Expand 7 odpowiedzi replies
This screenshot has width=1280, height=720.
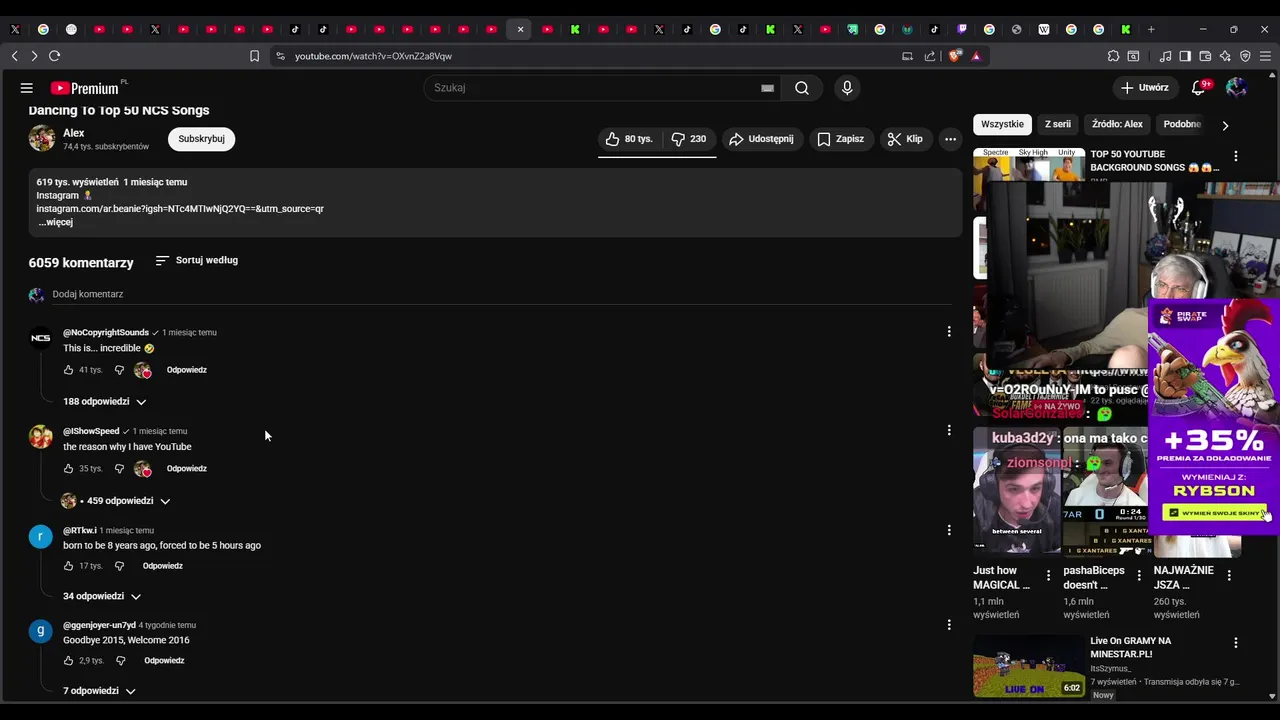(99, 691)
